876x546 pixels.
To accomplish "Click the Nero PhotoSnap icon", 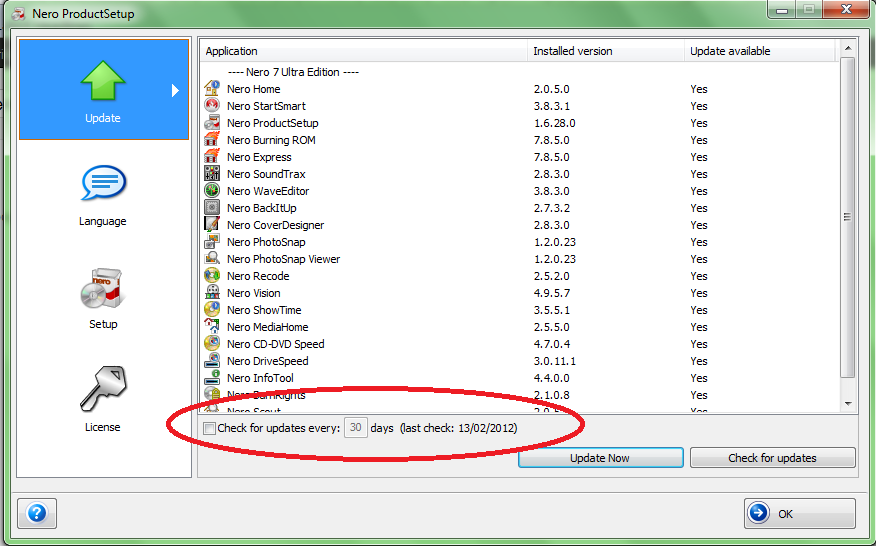I will click(212, 241).
